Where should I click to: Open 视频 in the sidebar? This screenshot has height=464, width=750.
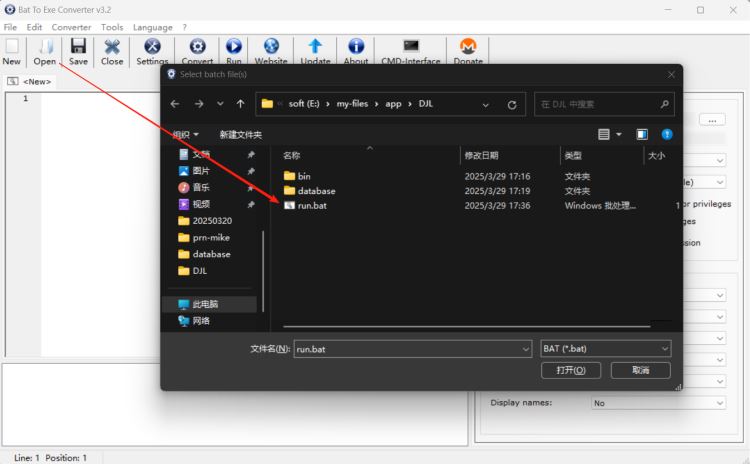click(201, 204)
